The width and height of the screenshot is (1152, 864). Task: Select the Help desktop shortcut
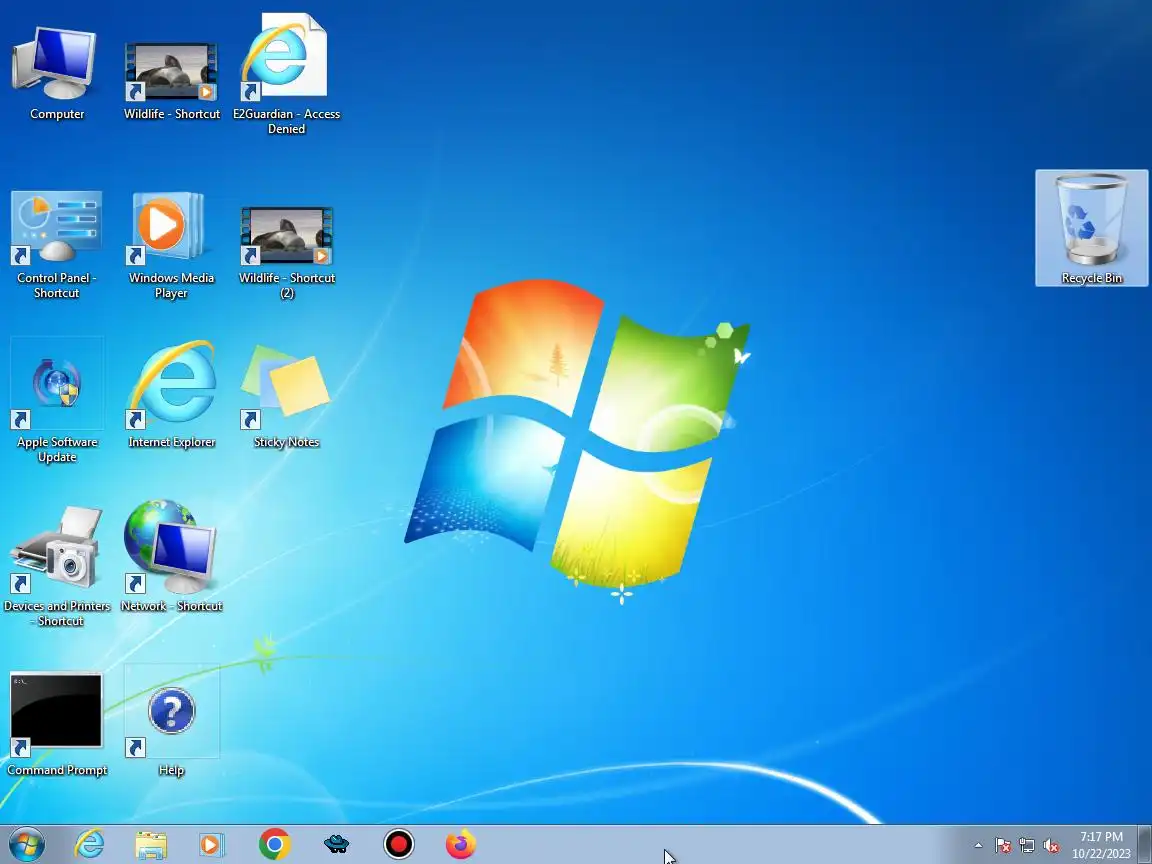[x=171, y=721]
